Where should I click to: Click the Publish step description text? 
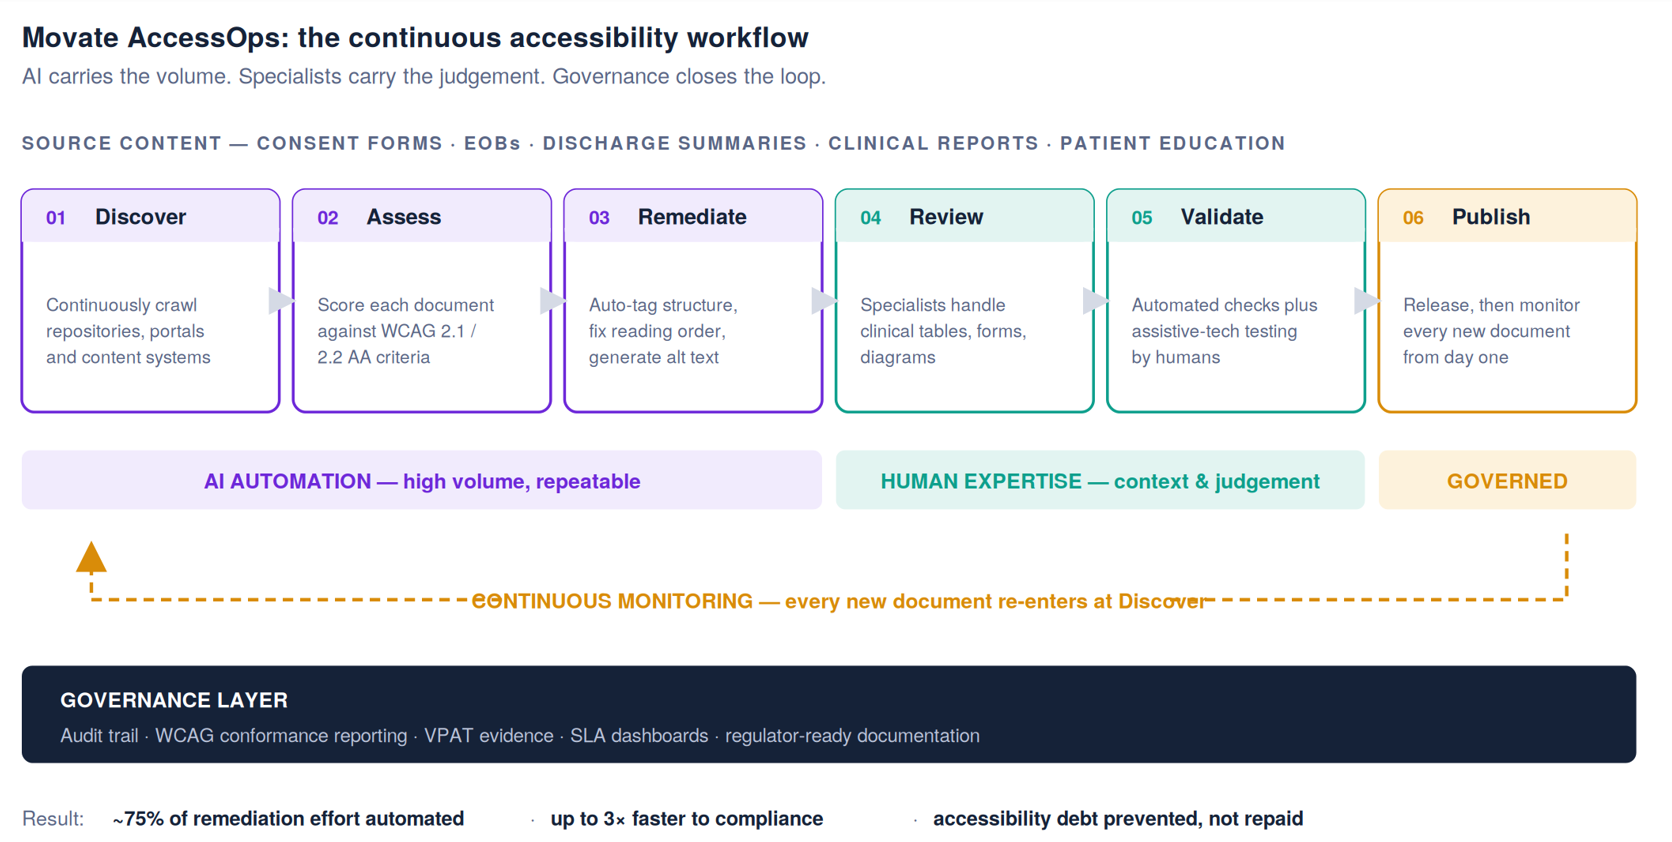pyautogui.click(x=1491, y=331)
